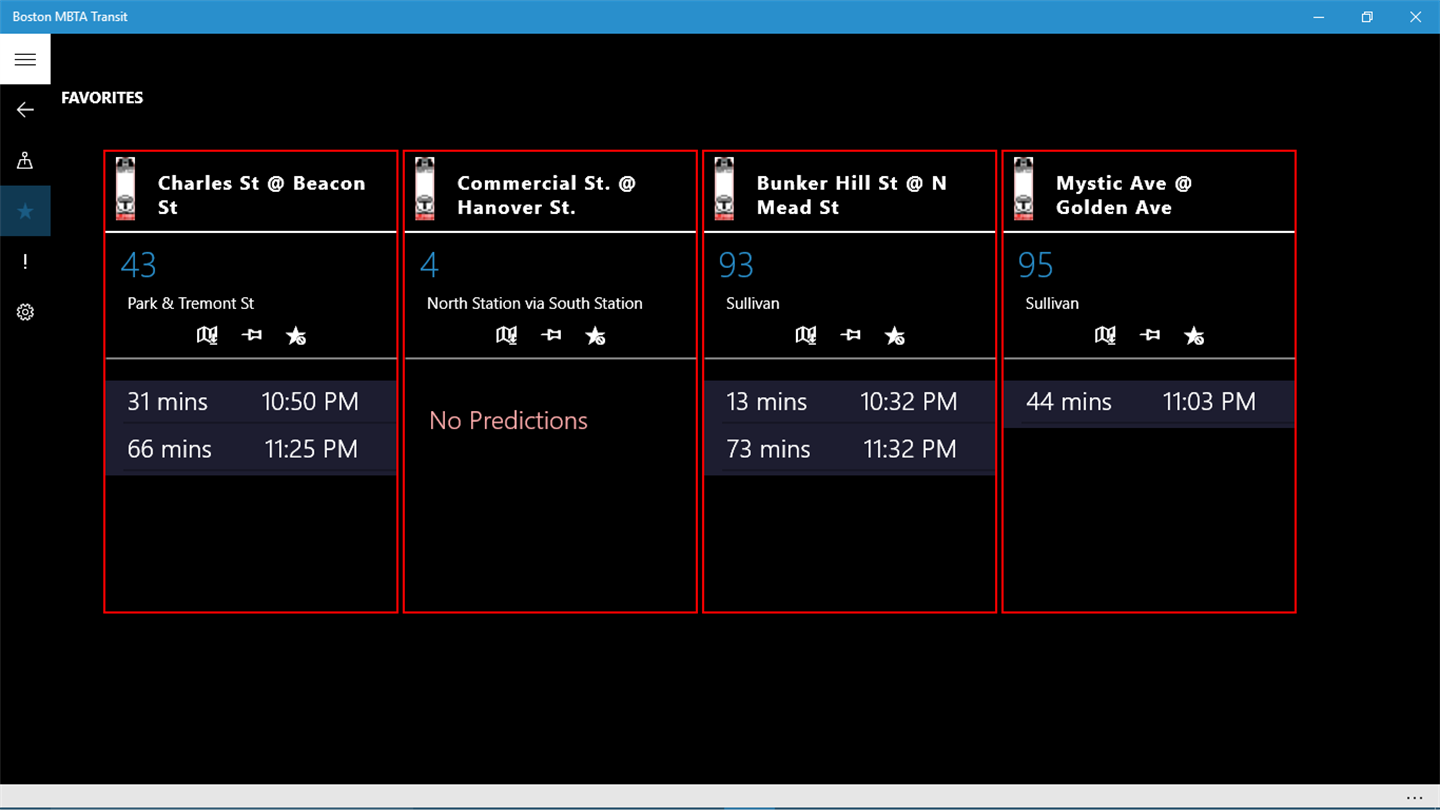Pin the route 93 Bunker Hill stop
The height and width of the screenshot is (810, 1440).
point(850,335)
